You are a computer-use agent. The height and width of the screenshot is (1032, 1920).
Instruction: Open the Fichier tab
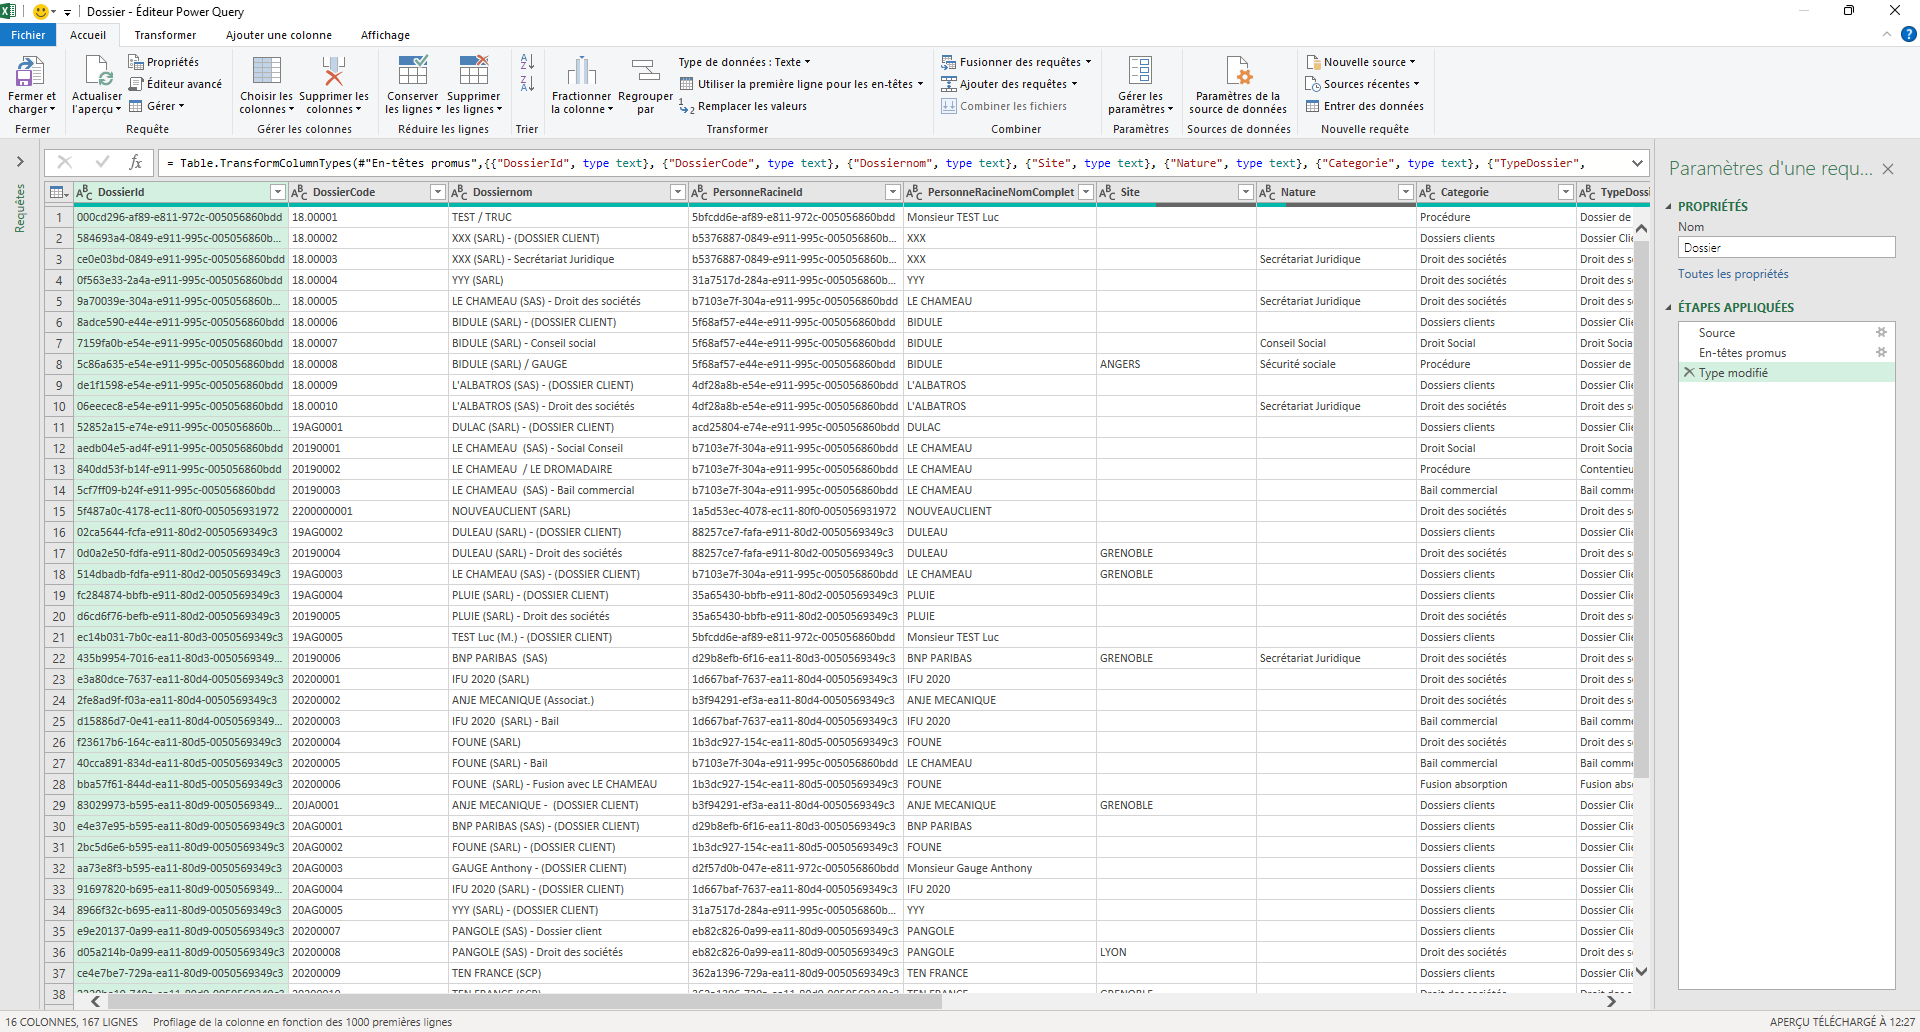coord(28,35)
